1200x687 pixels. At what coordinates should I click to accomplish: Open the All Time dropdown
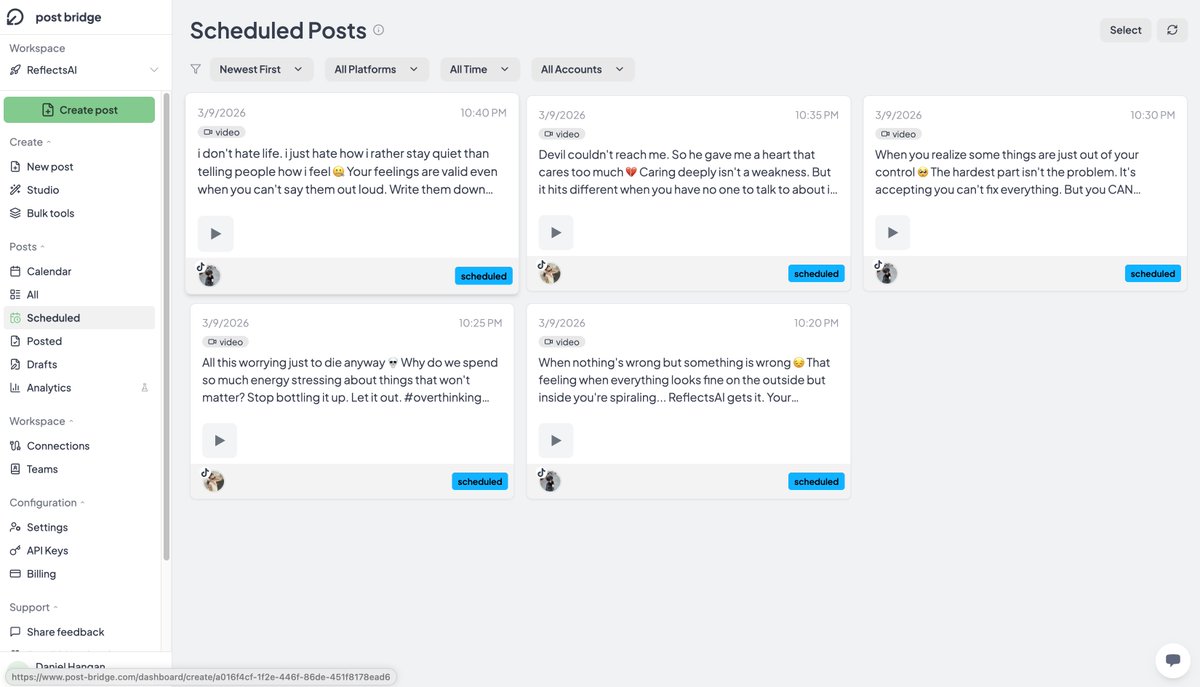coord(480,69)
